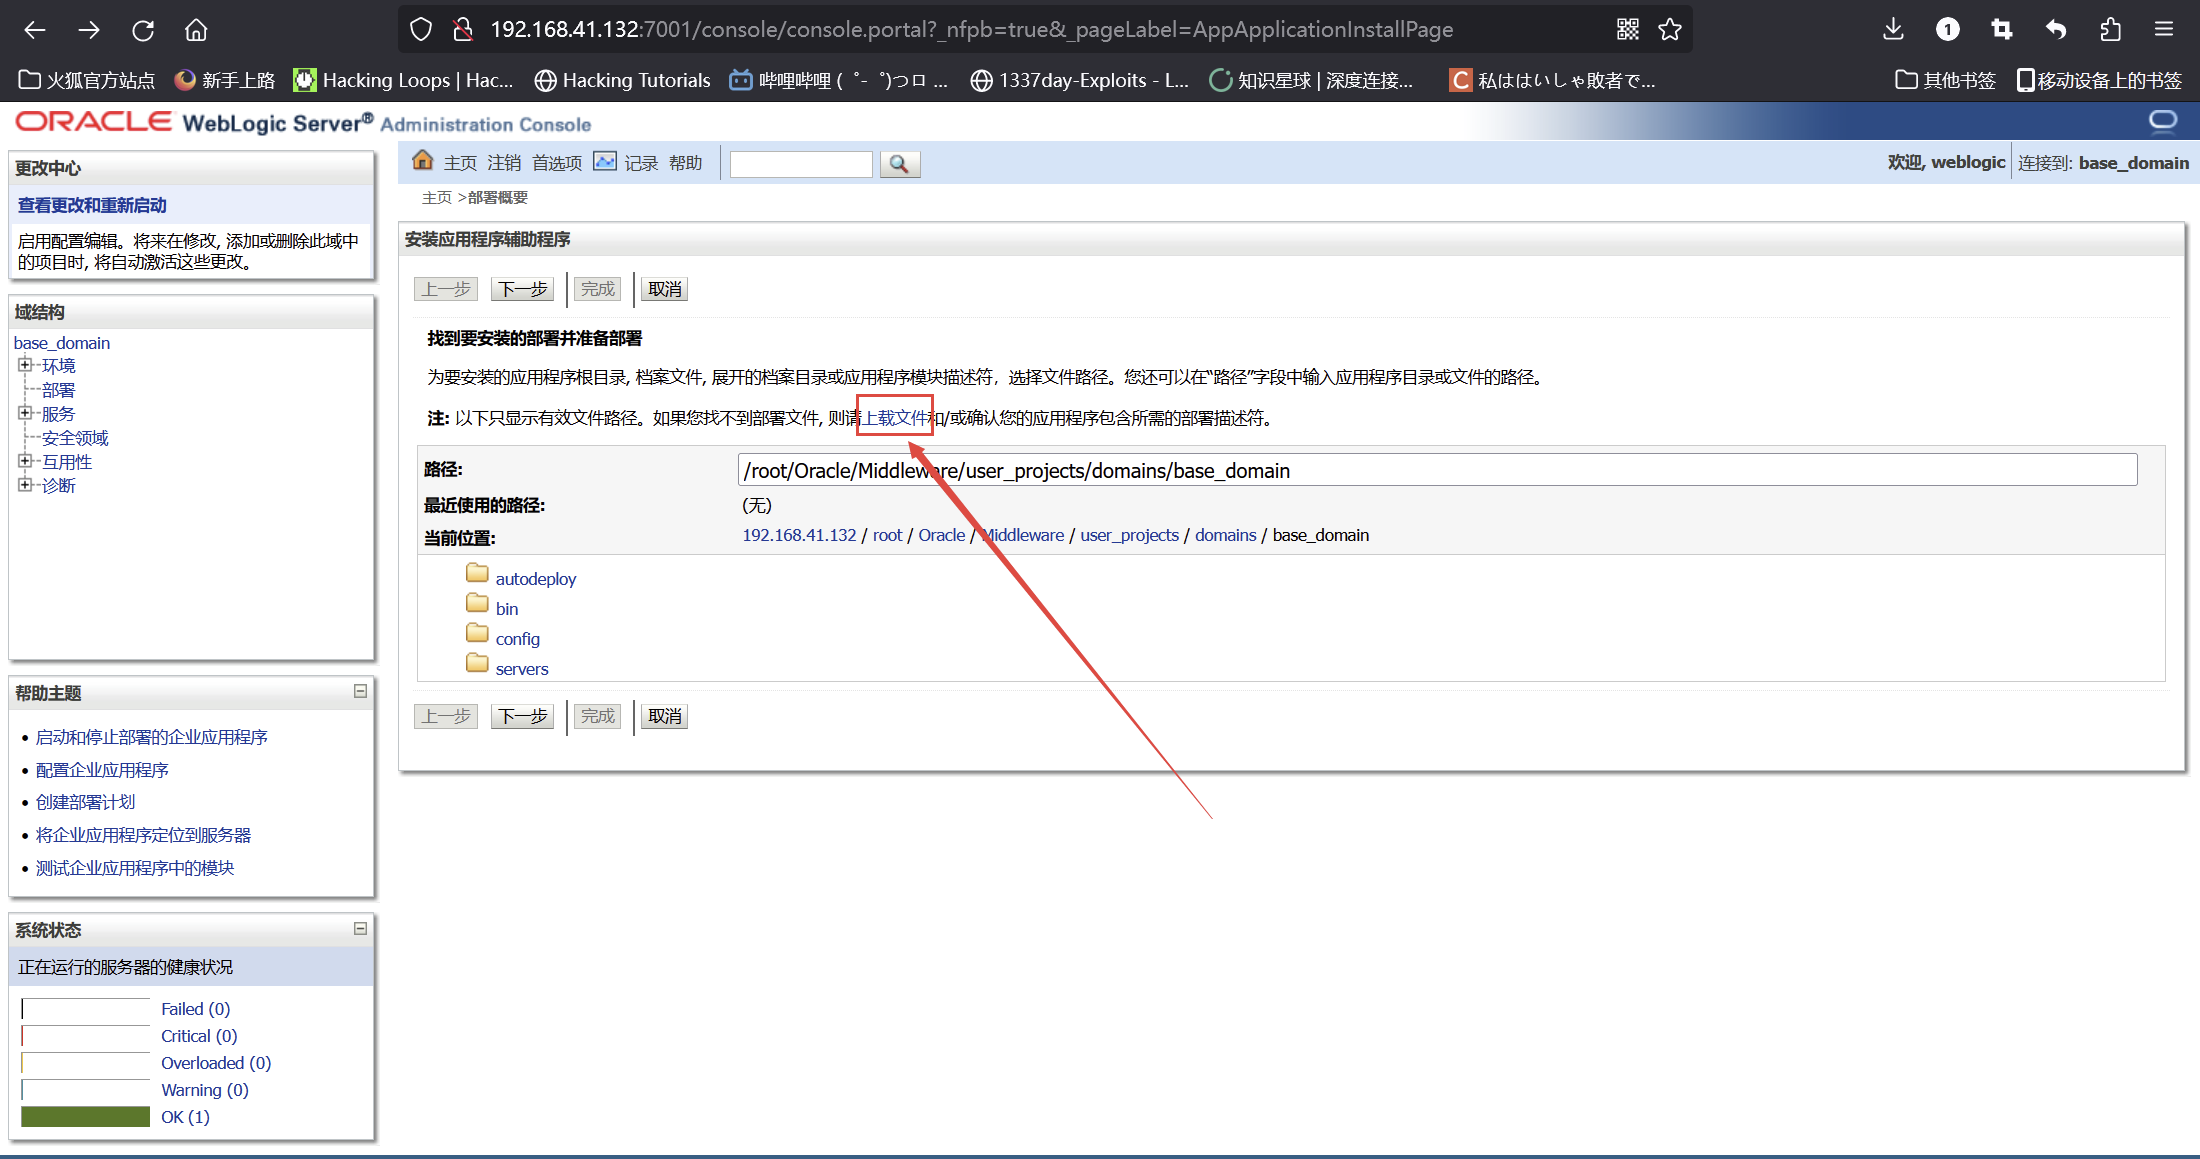2200x1159 pixels.
Task: Click 主页 in console toolbar
Action: [460, 163]
